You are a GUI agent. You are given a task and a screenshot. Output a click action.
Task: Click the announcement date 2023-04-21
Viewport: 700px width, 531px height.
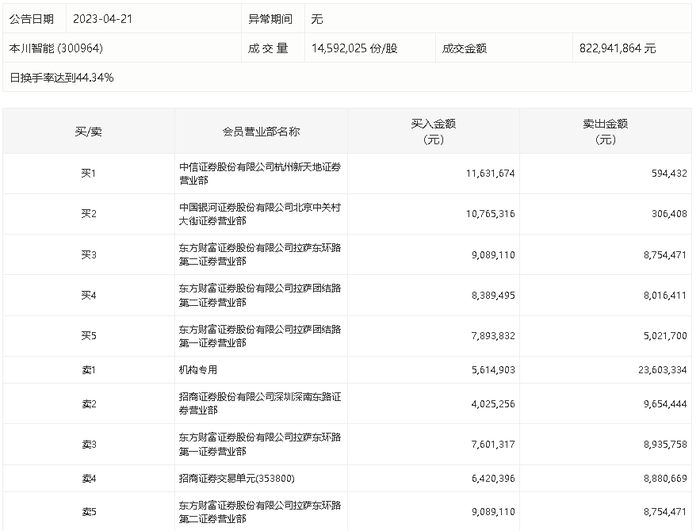(102, 19)
